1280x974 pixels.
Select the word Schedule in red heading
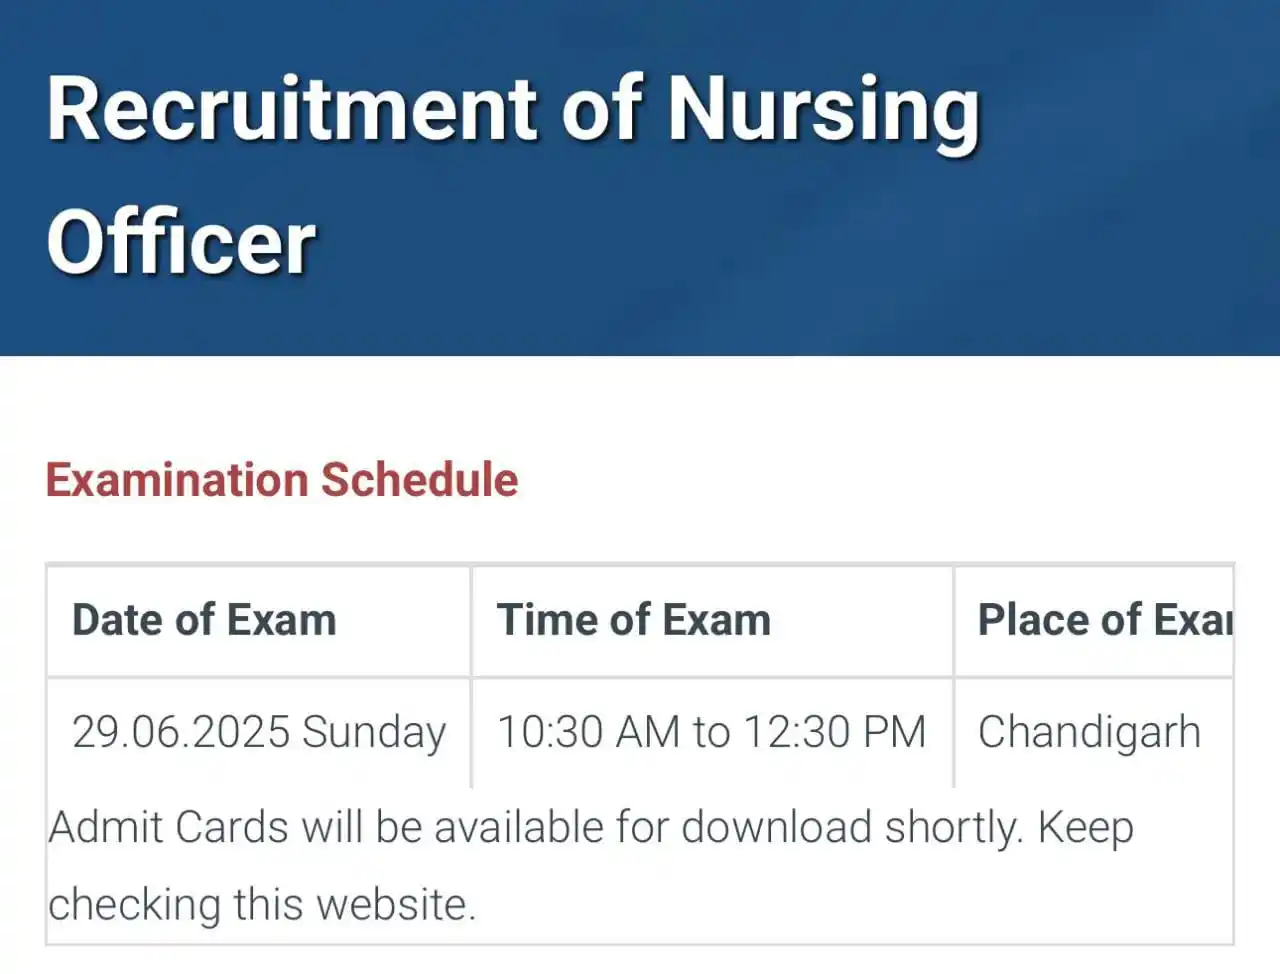click(420, 480)
